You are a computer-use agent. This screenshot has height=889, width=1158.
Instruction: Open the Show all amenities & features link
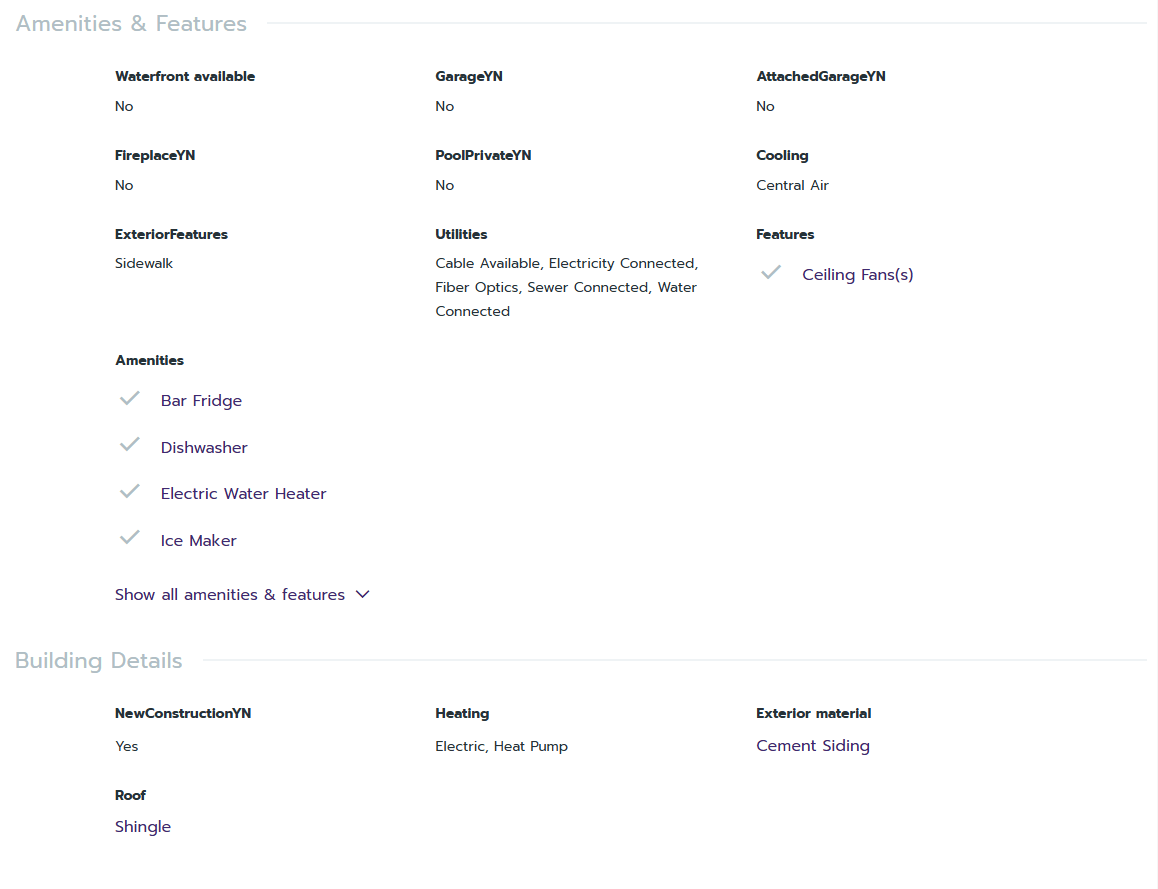tap(230, 594)
